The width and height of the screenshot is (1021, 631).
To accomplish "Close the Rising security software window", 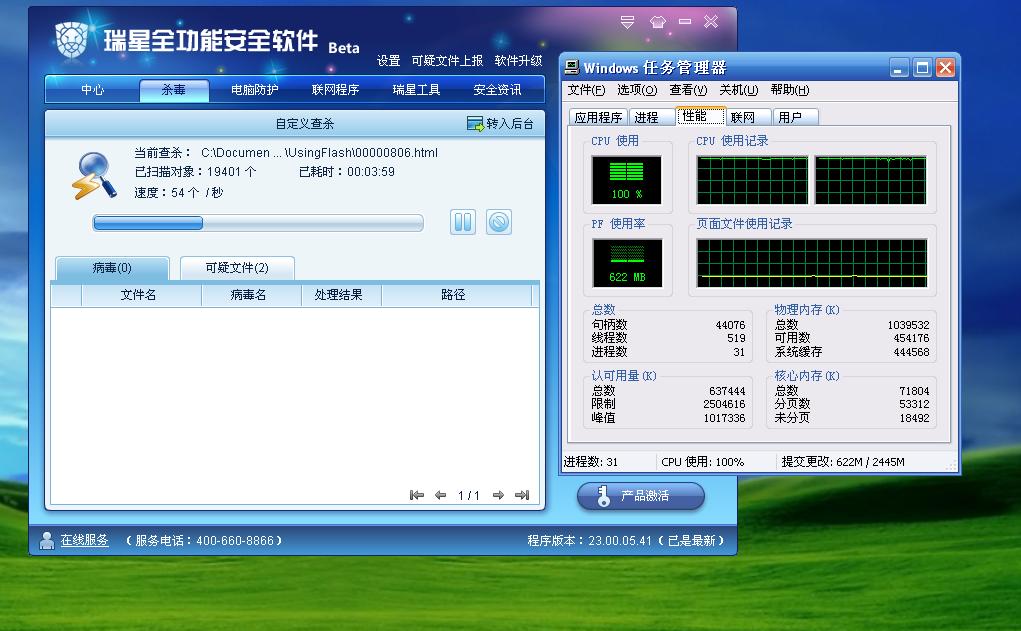I will tap(711, 21).
